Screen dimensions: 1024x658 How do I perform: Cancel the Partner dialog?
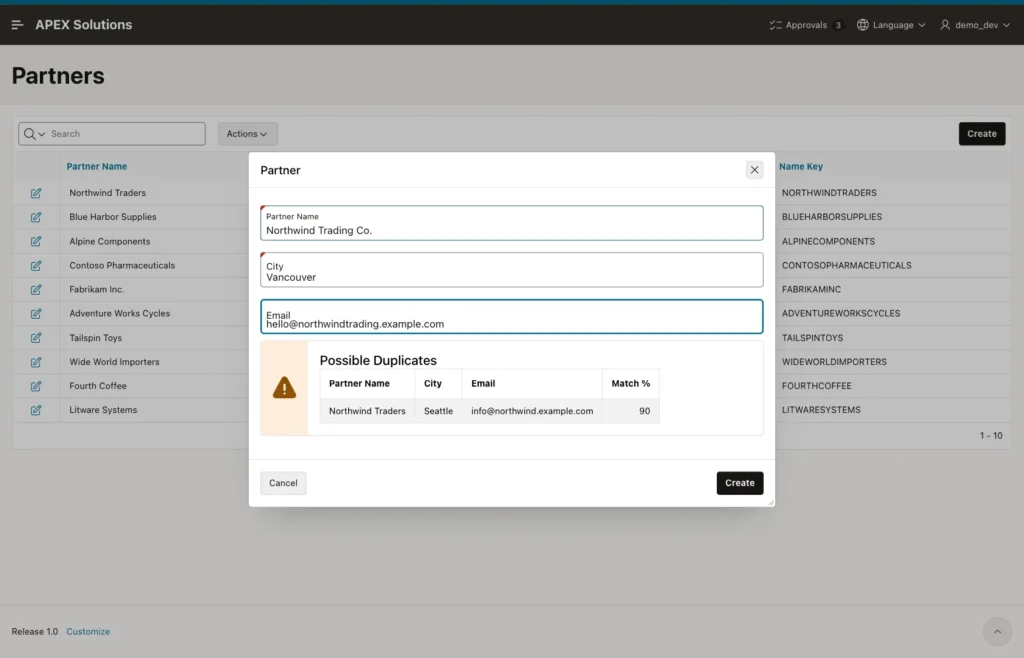point(283,483)
